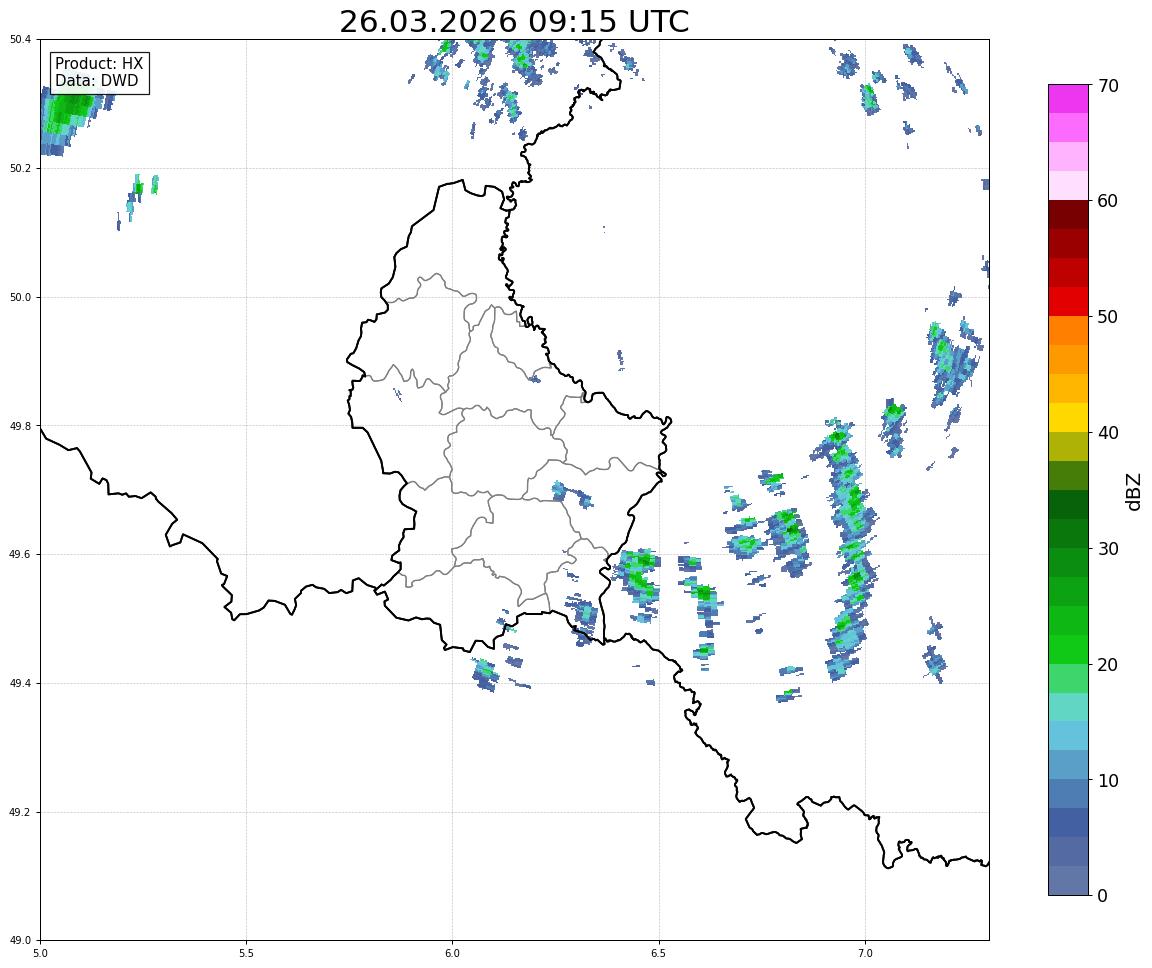Click the y-axis label 50.4

21,40
